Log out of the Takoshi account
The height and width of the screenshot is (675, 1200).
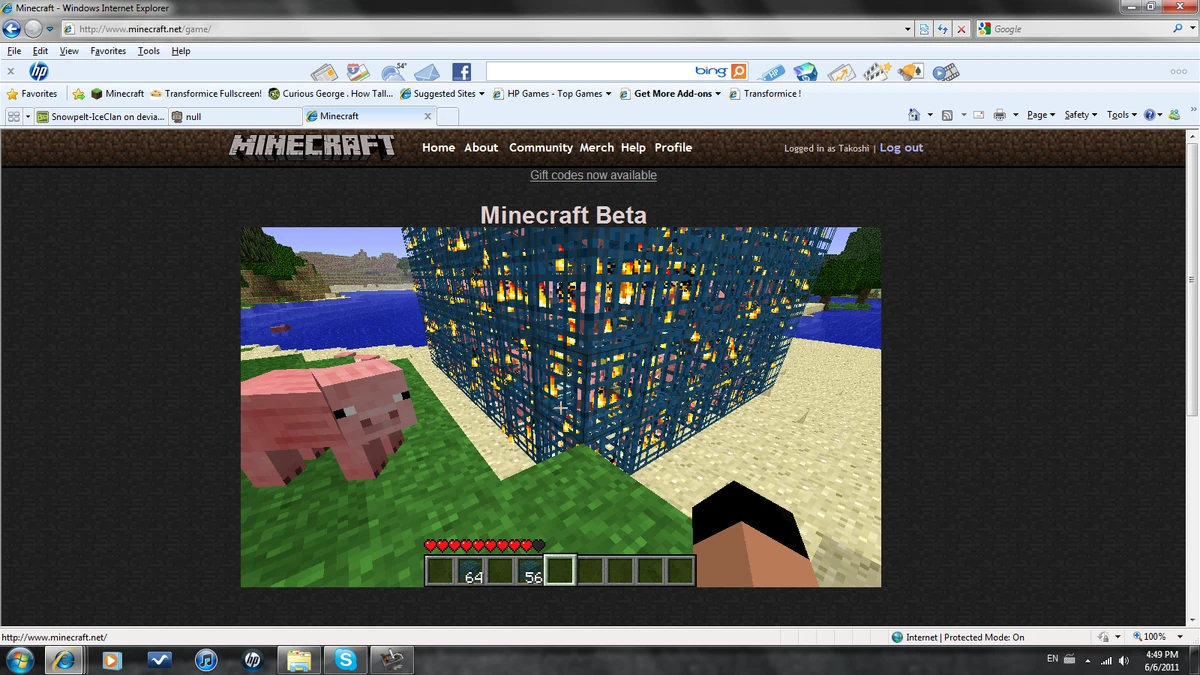901,147
